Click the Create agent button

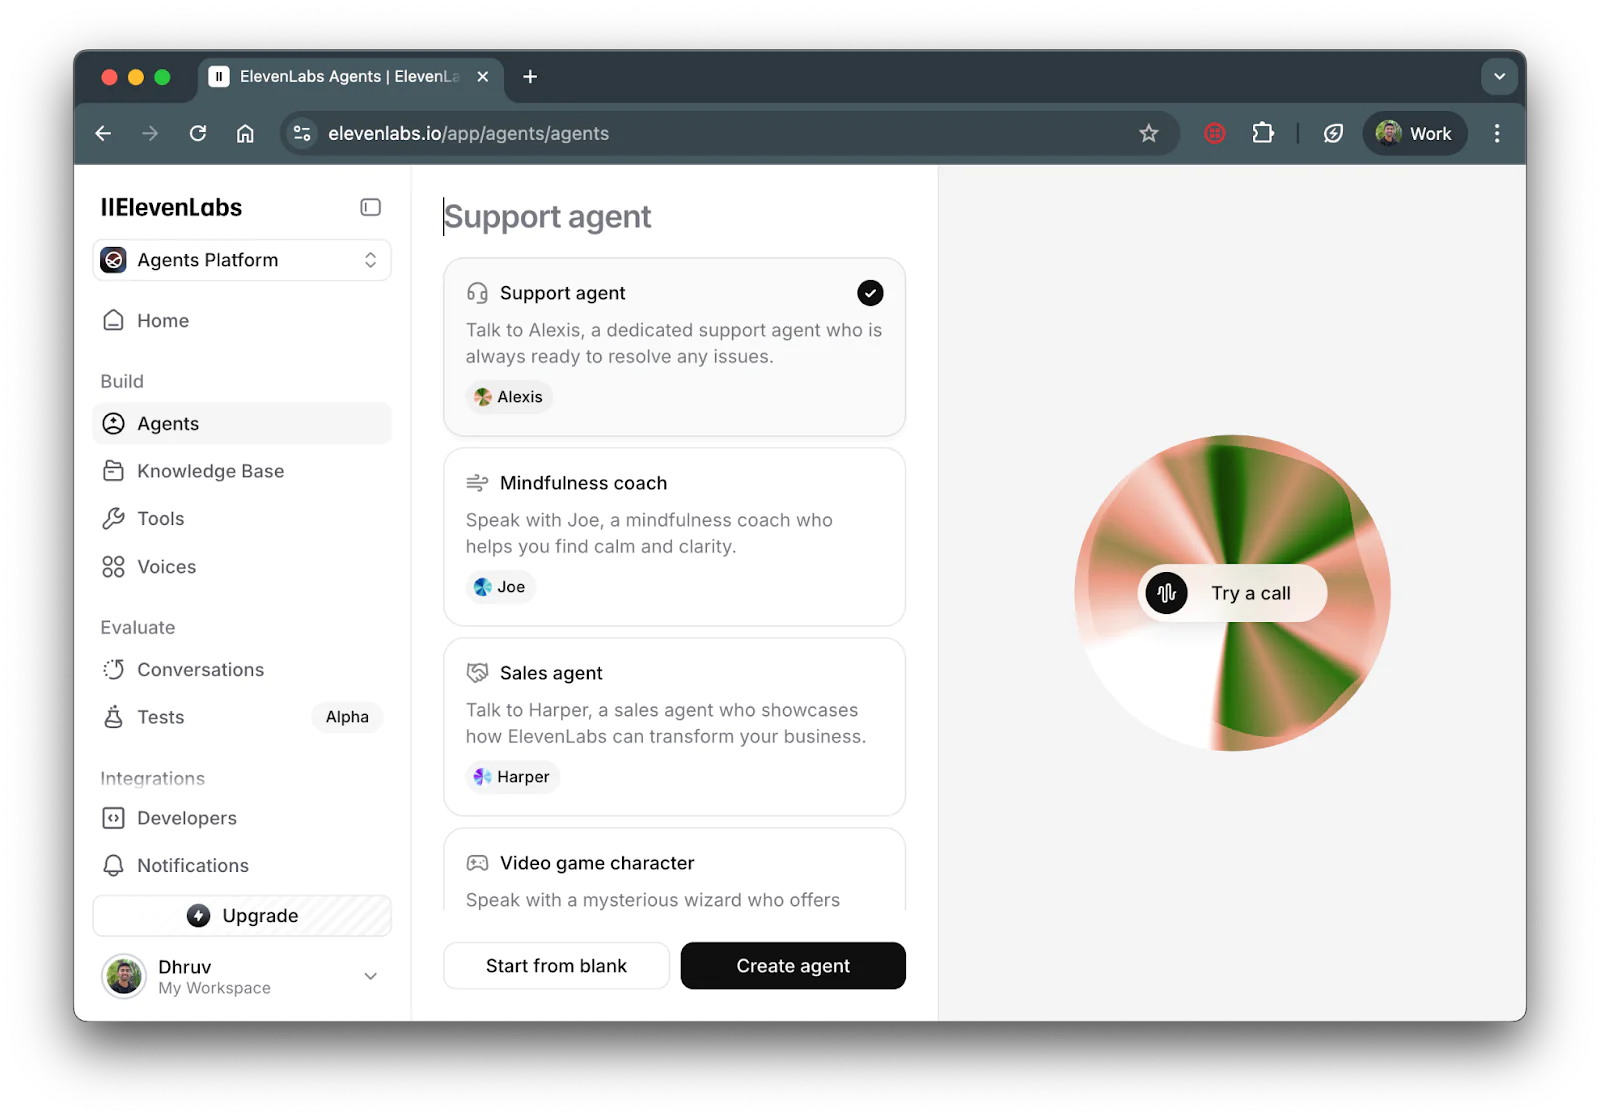pos(793,966)
